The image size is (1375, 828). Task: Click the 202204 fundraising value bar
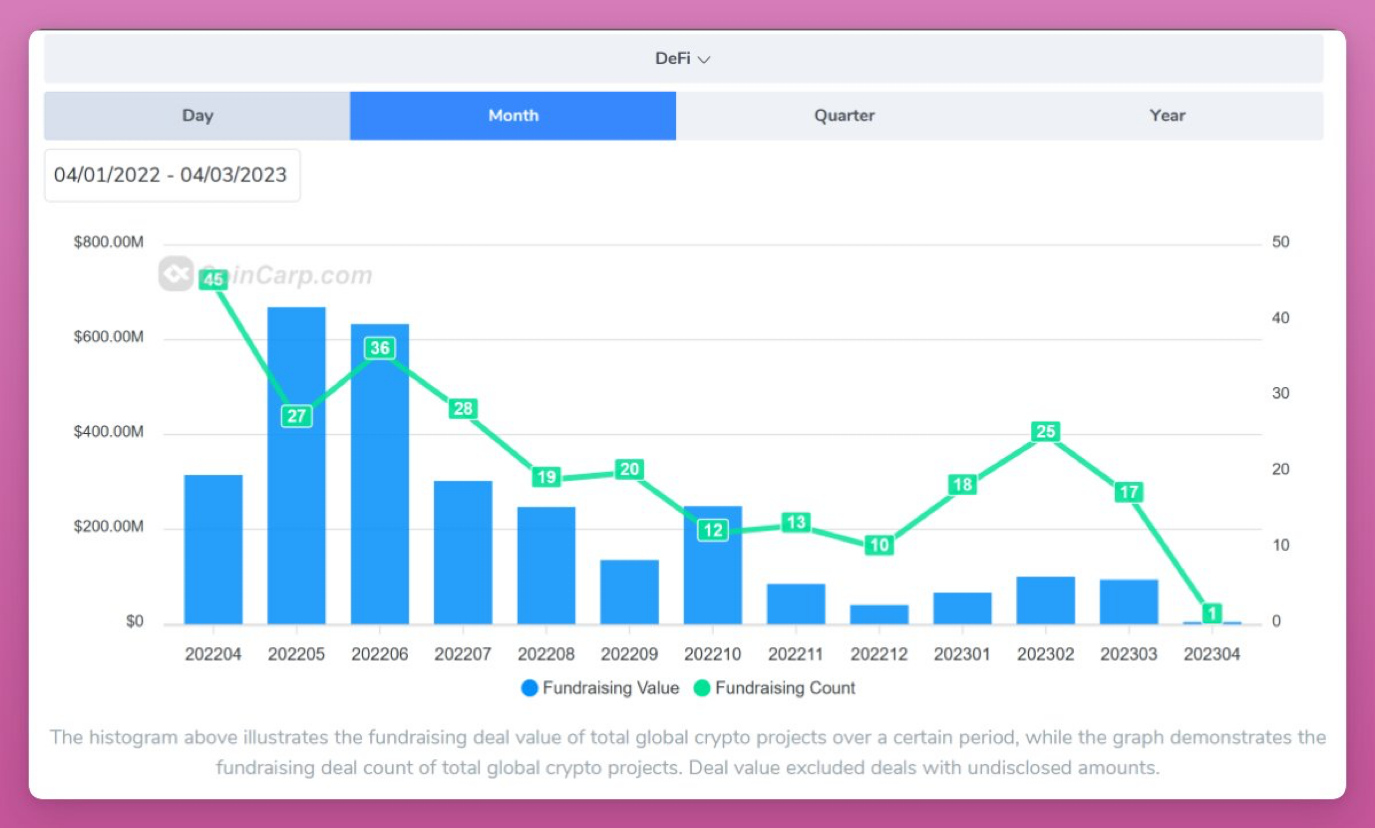(213, 550)
